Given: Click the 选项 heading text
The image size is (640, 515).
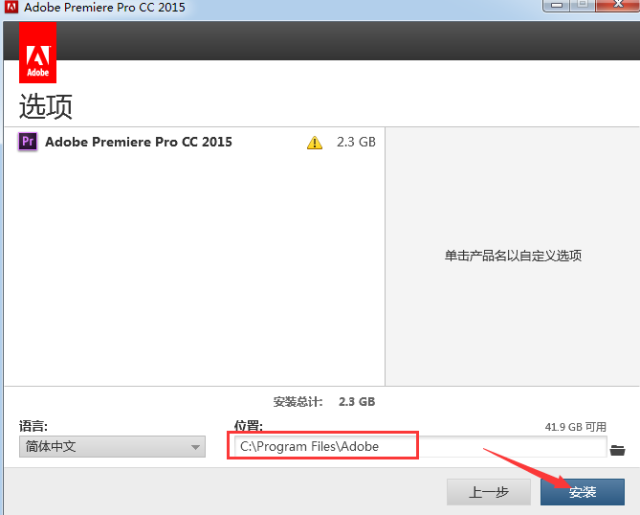Looking at the screenshot, I should point(46,106).
